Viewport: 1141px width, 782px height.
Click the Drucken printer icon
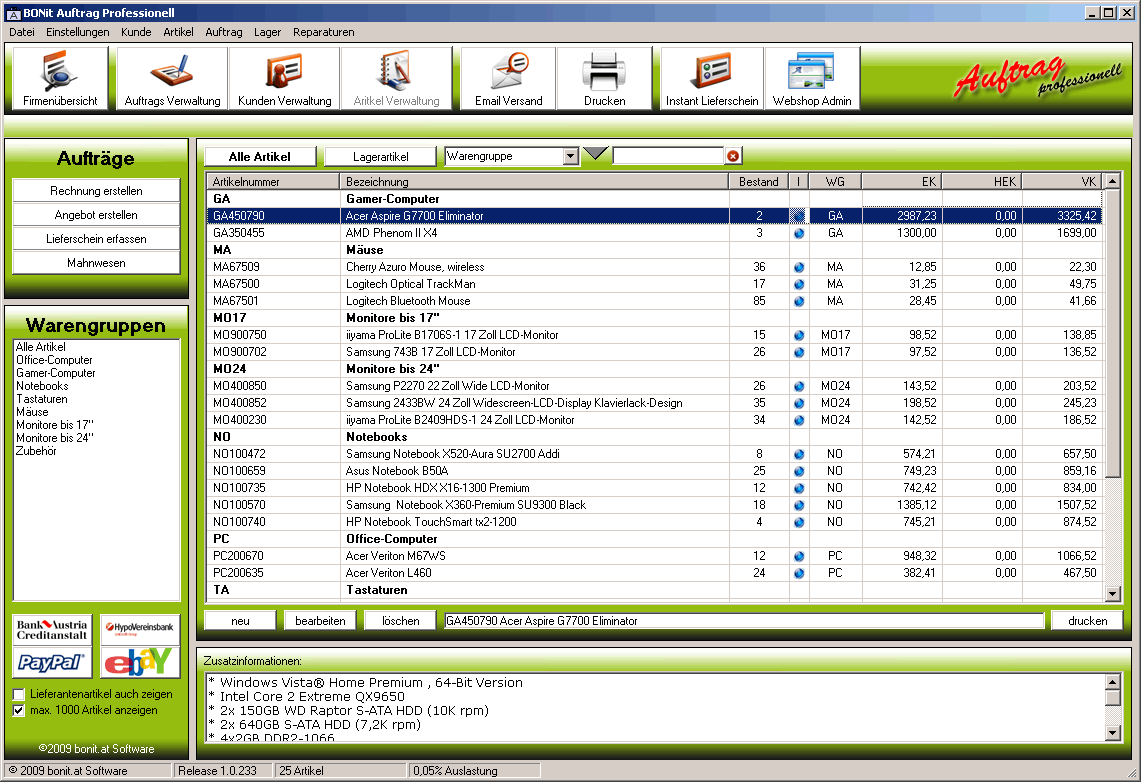point(604,79)
